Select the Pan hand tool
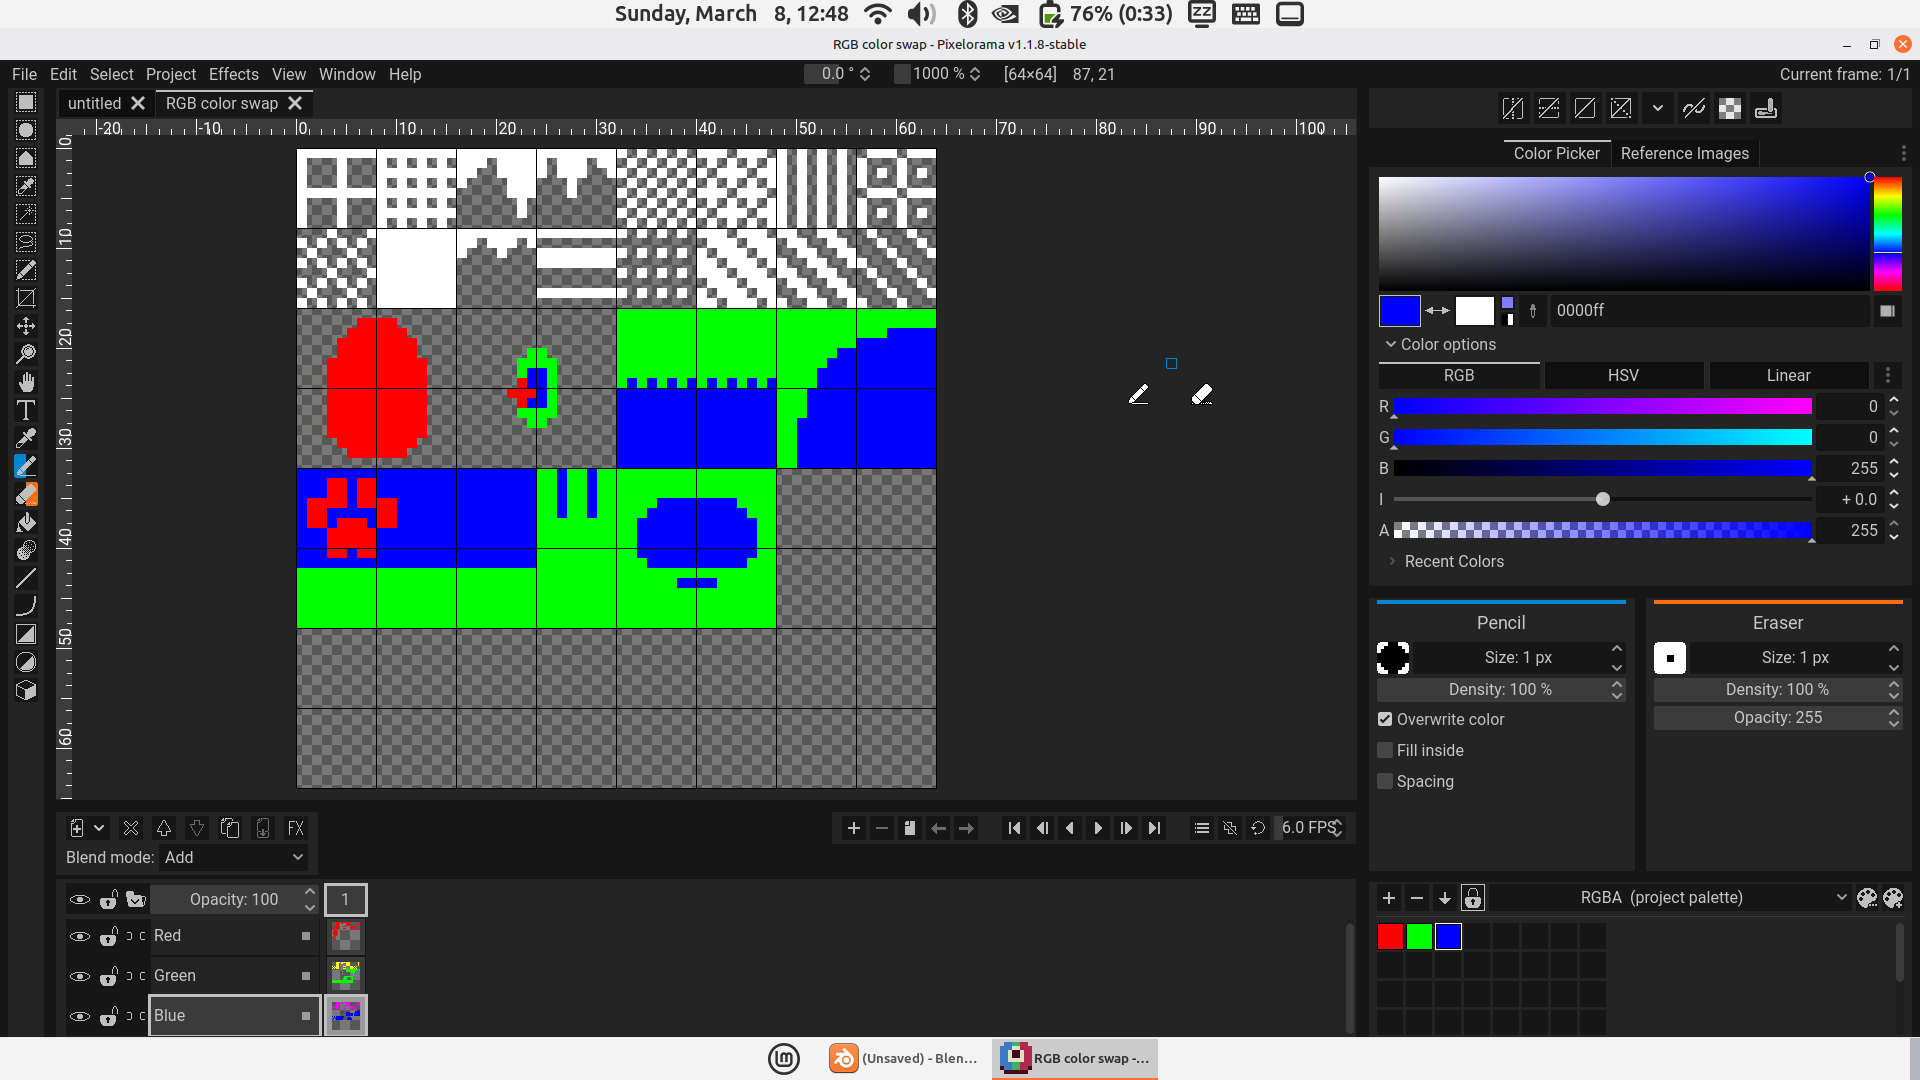 point(26,382)
